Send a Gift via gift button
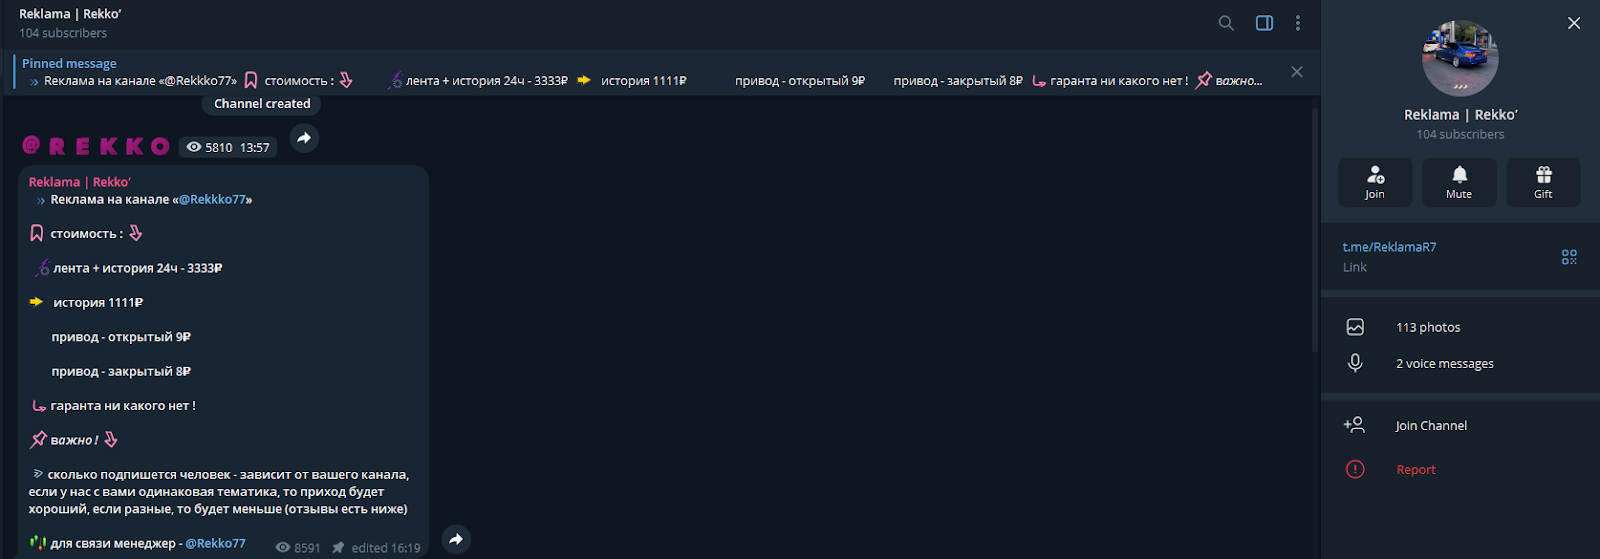This screenshot has height=559, width=1600. click(1543, 182)
